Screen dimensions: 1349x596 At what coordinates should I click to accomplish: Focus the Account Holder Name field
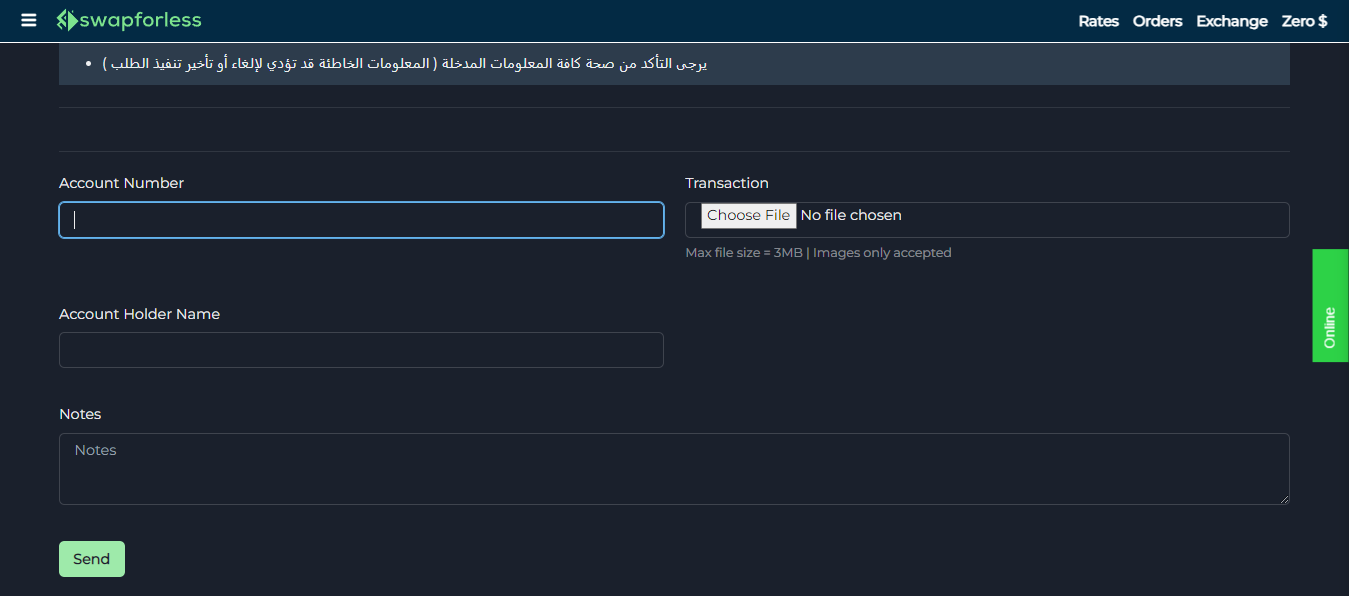point(360,350)
